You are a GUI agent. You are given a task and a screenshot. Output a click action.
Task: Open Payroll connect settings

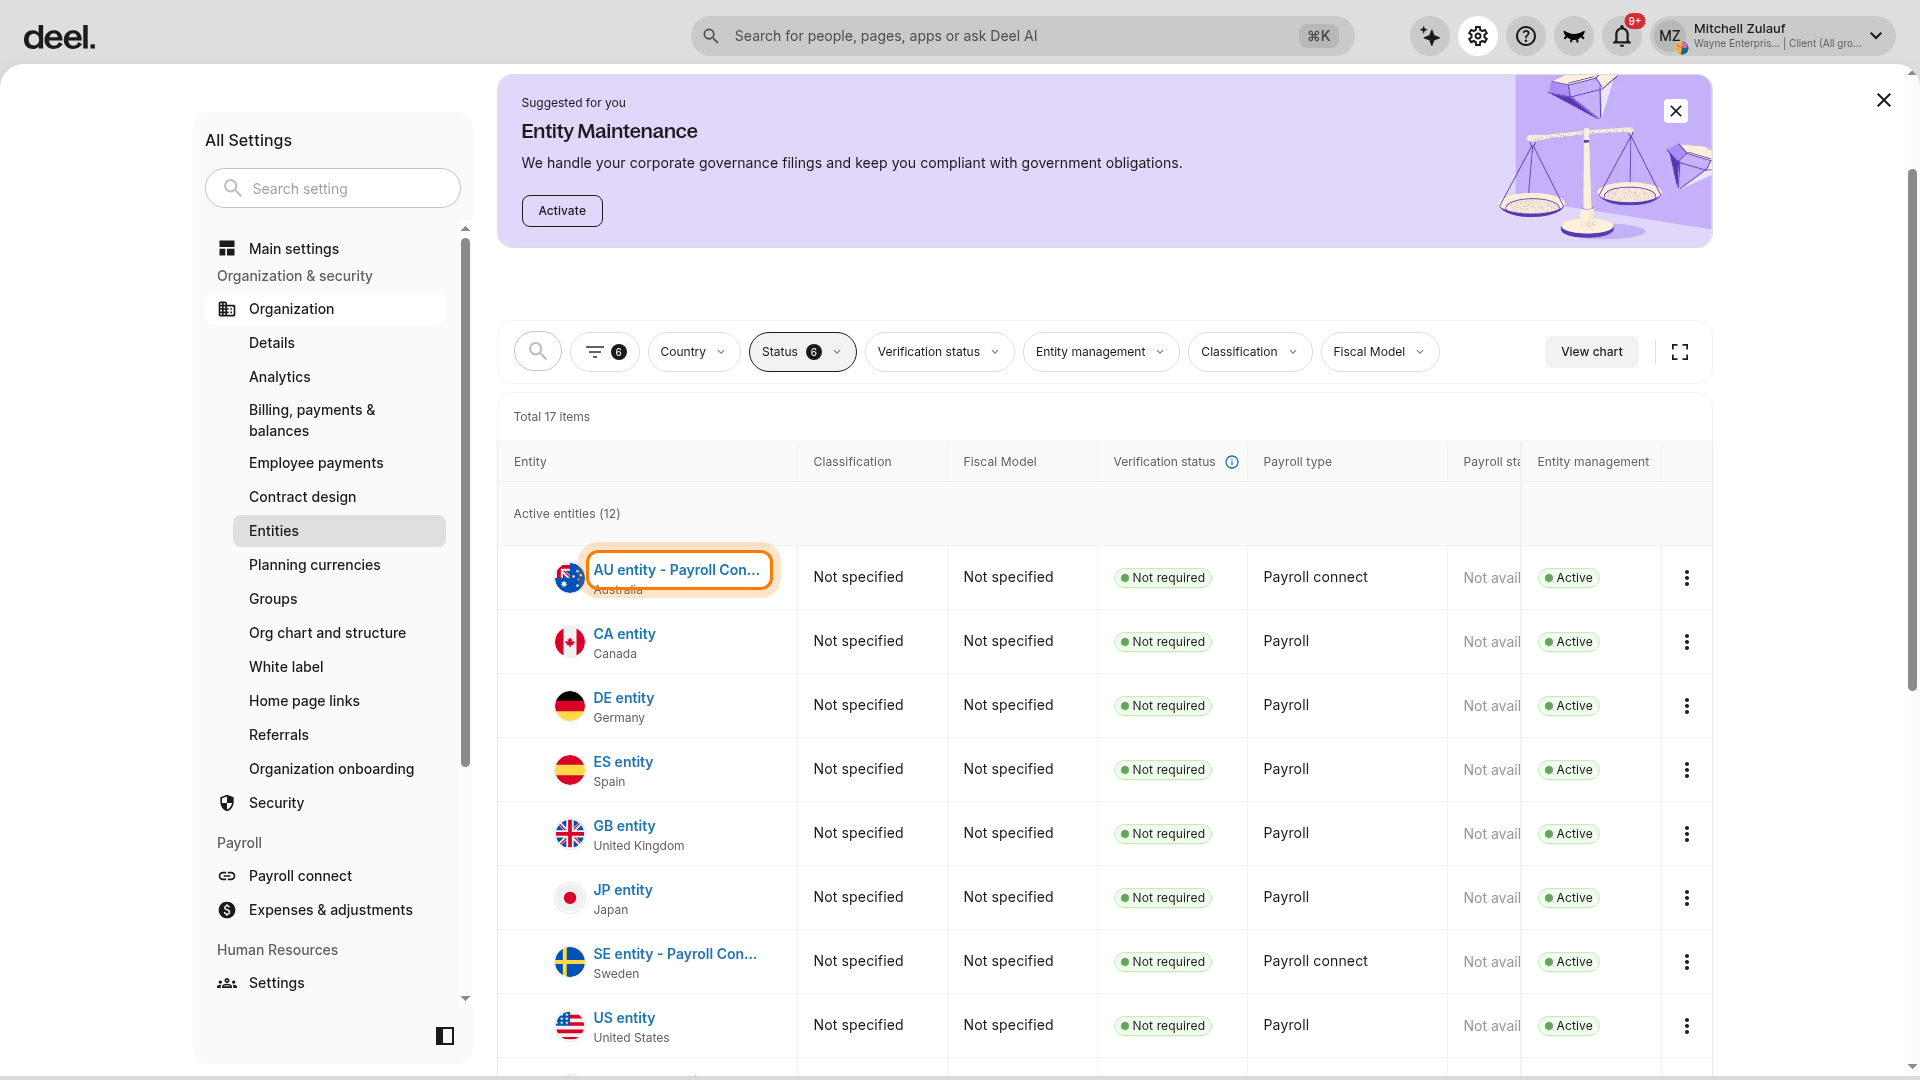point(300,876)
